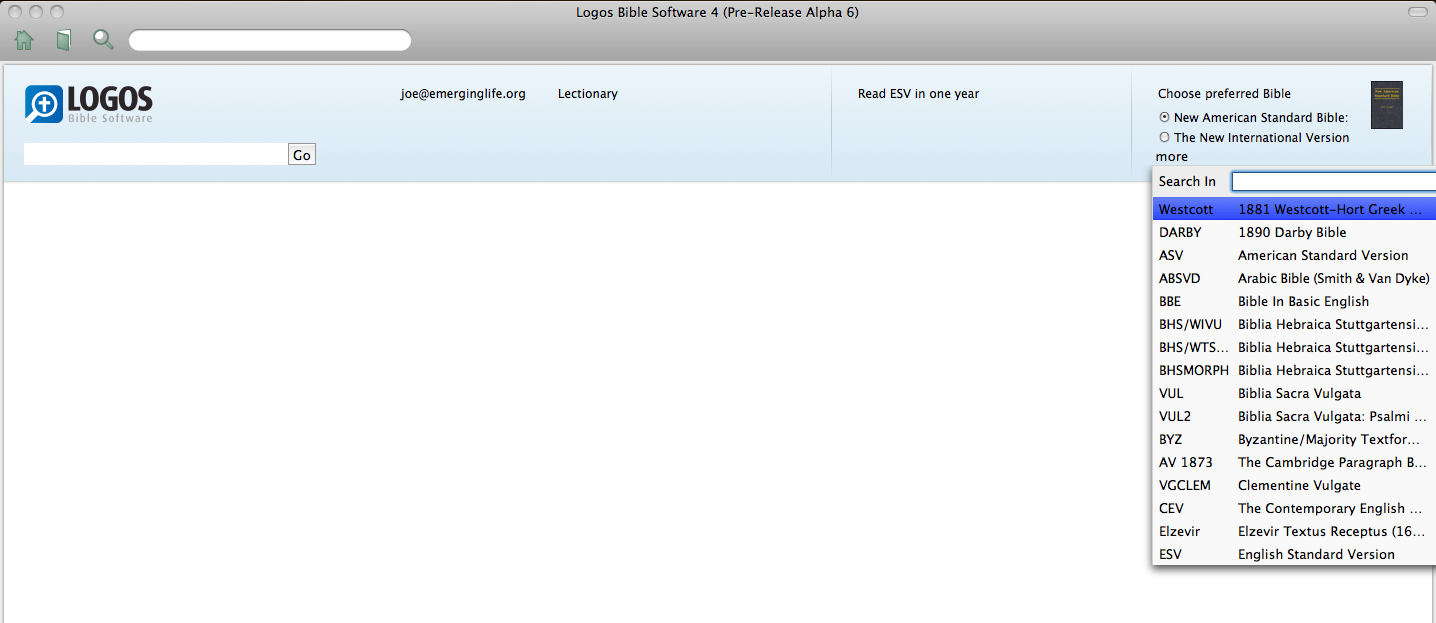
Task: Choose VUL2 Biblia Sacra Vulgata Psalmi
Action: coord(1294,416)
